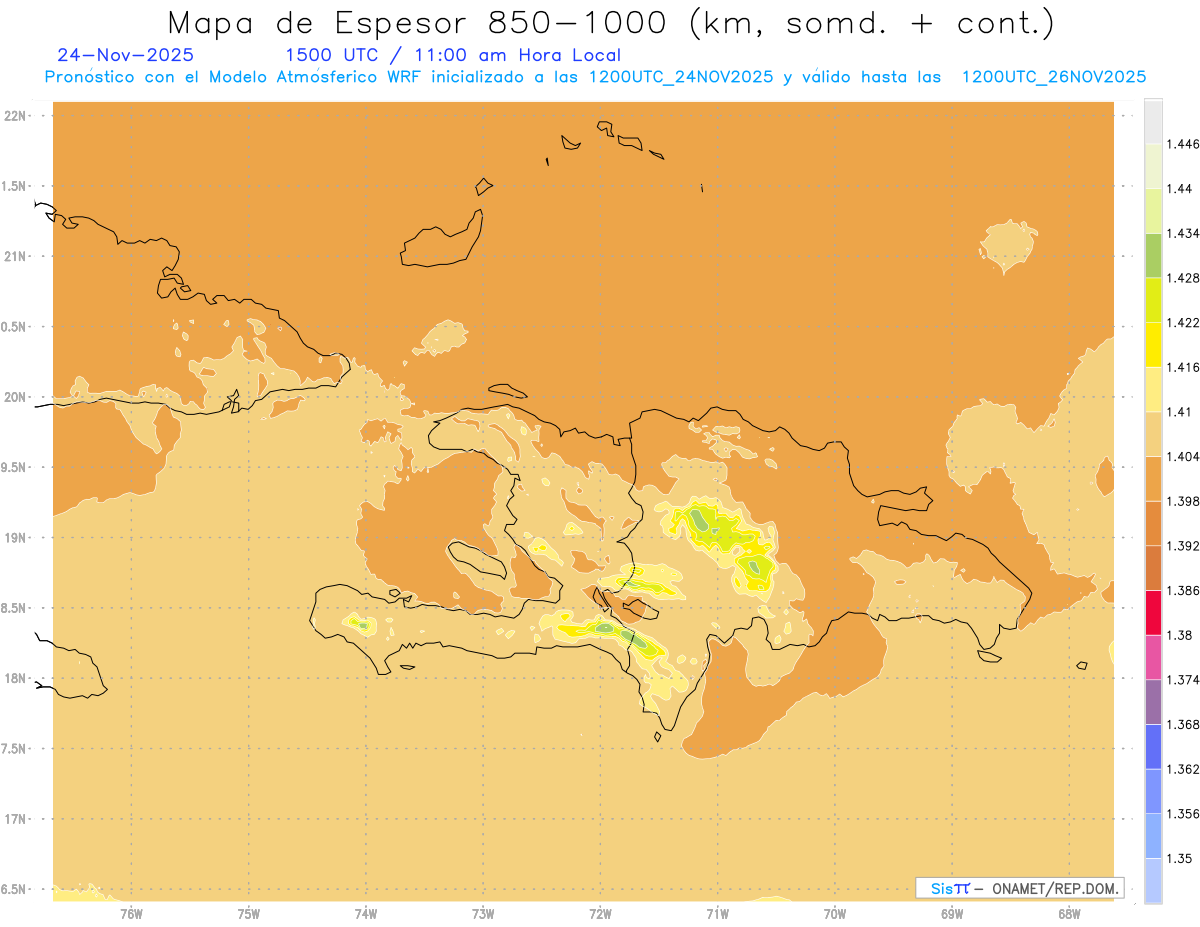Click the legend value 1.374
This screenshot has height=927, width=1200.
point(1183,680)
